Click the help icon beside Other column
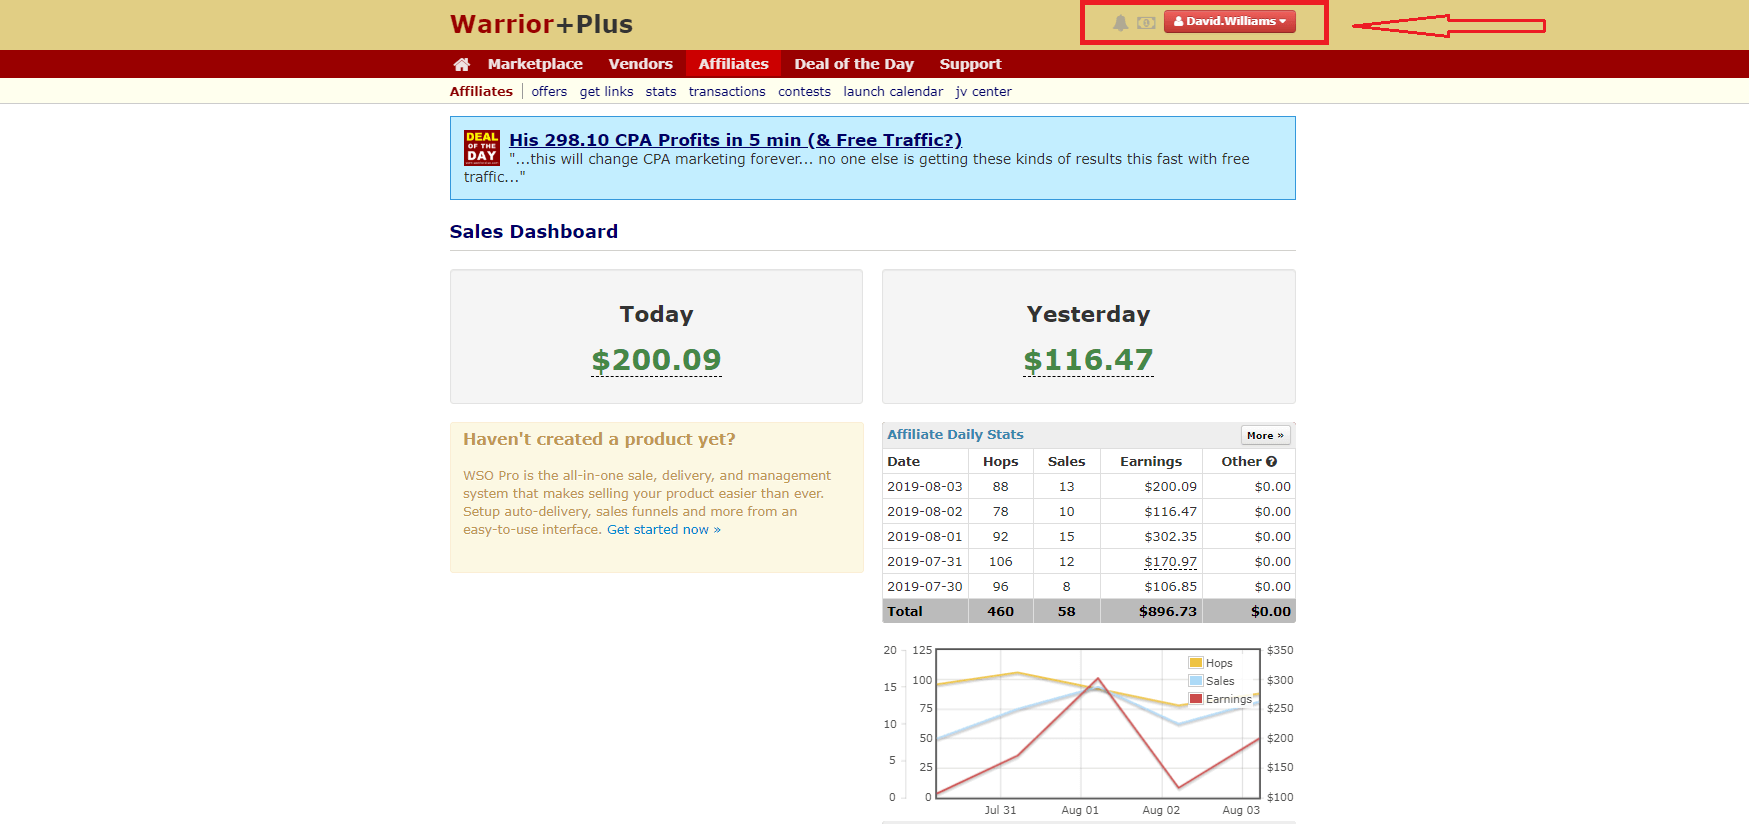 (1271, 461)
